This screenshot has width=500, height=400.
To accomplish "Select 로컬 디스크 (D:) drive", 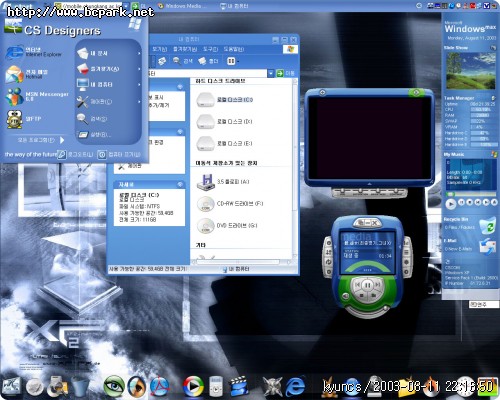I will (225, 121).
